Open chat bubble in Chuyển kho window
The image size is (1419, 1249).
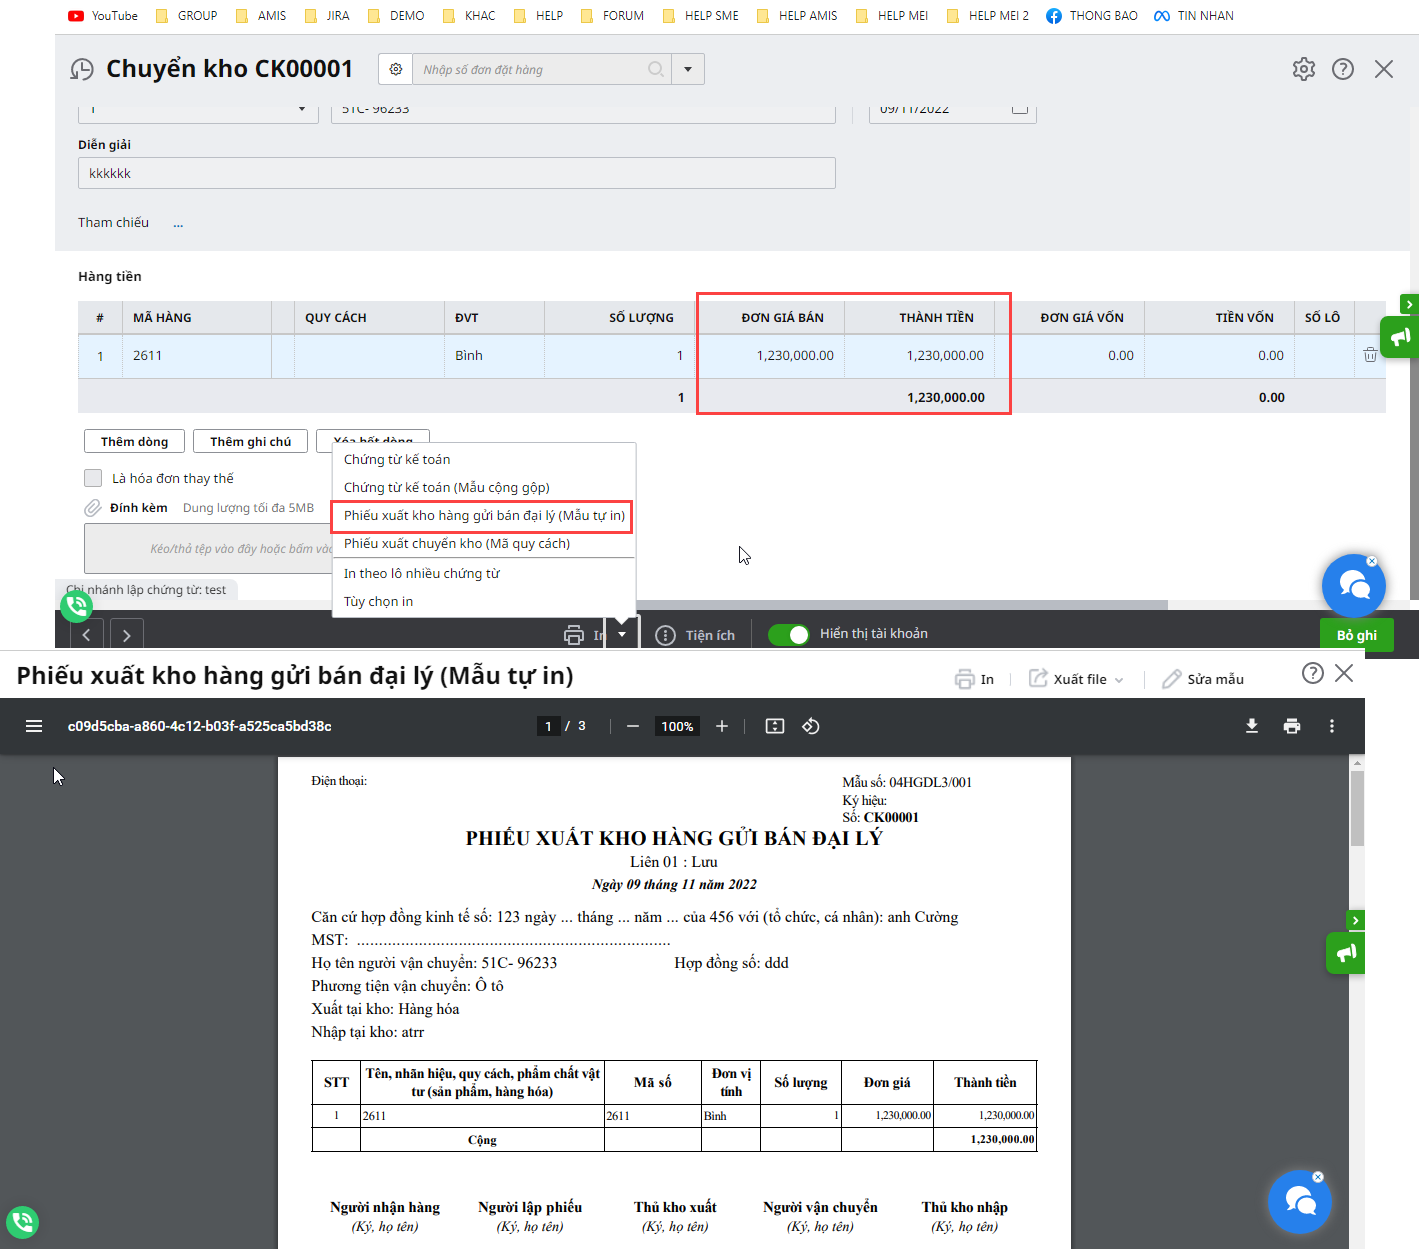(x=1354, y=586)
